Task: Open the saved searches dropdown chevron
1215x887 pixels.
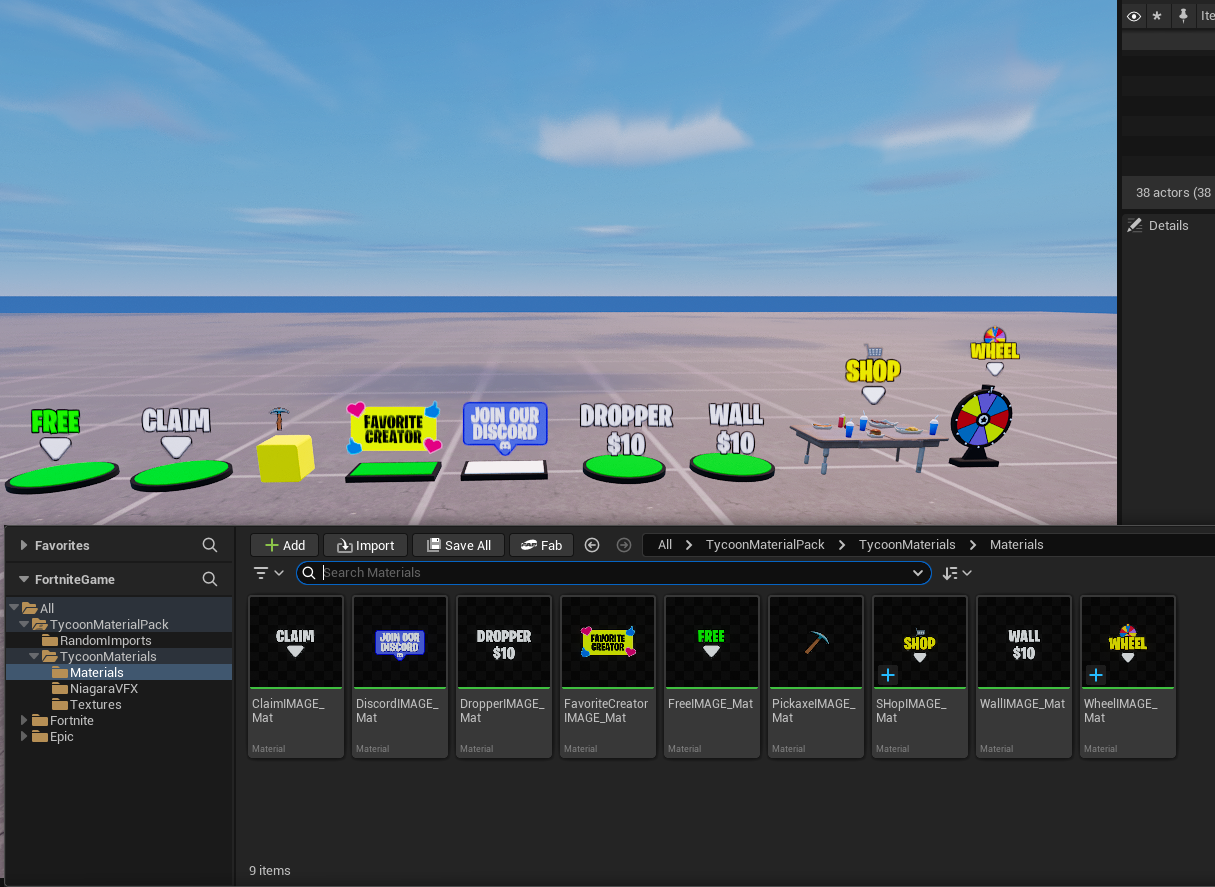Action: pyautogui.click(x=918, y=573)
